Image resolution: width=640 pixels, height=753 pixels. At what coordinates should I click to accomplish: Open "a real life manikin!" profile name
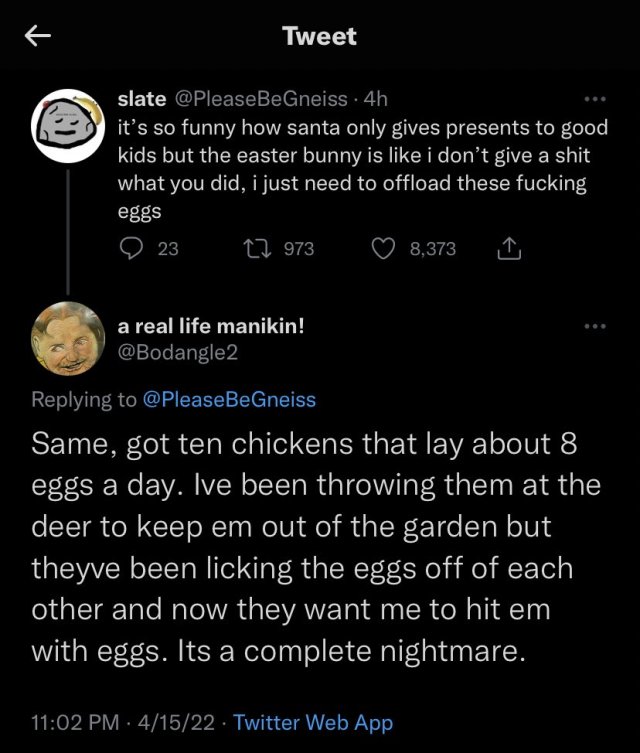point(217,326)
